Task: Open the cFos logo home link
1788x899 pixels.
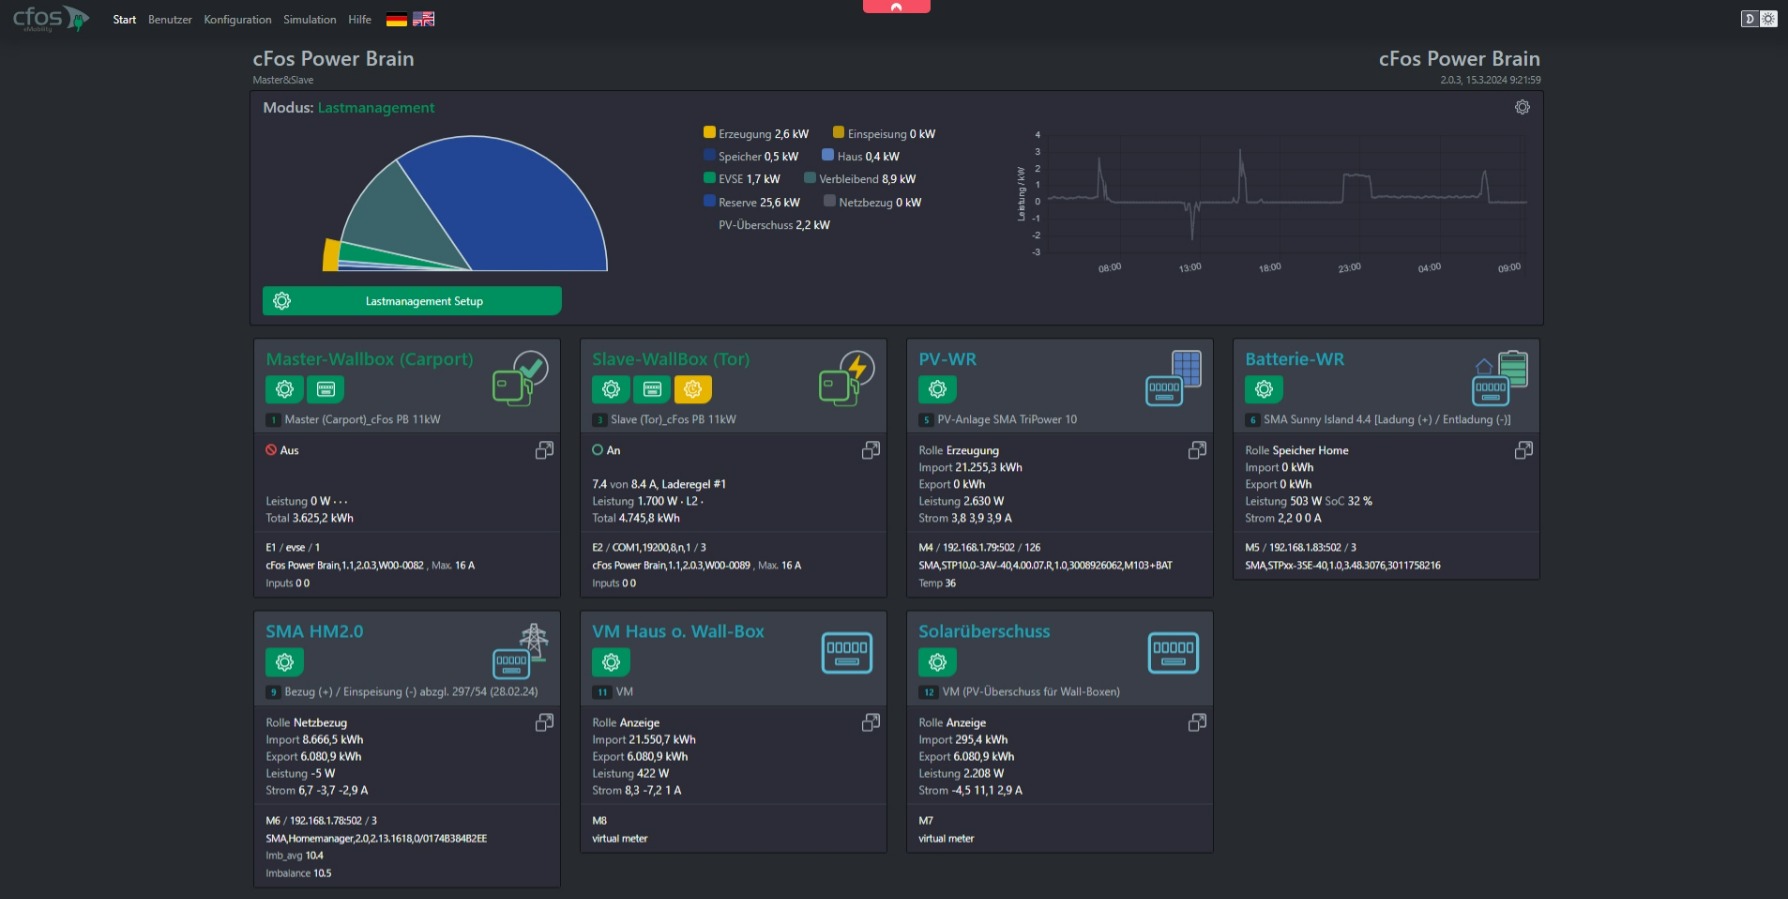Action: tap(51, 19)
